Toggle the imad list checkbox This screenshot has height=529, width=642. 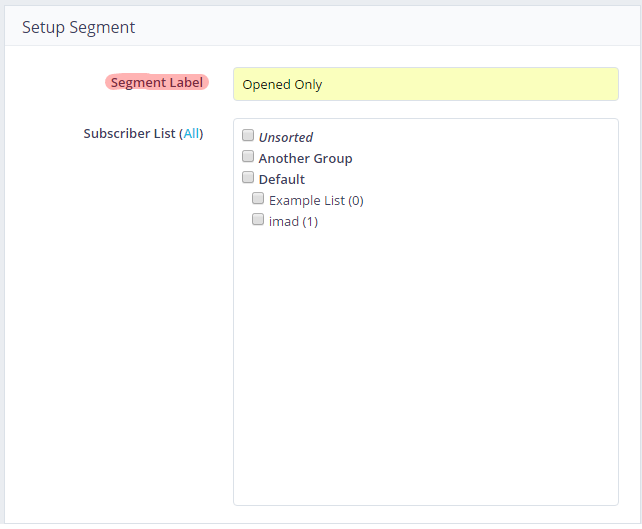258,220
